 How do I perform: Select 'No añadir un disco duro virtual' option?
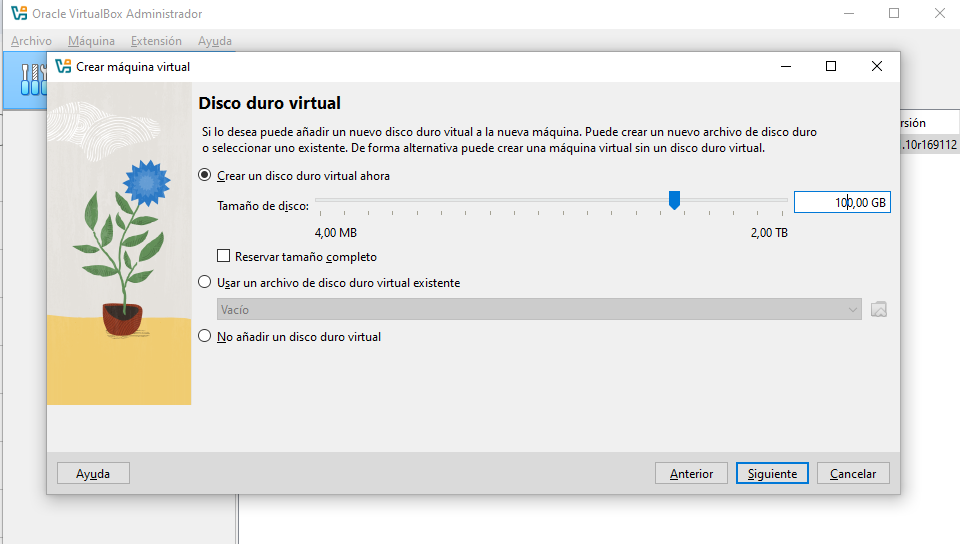click(x=204, y=337)
